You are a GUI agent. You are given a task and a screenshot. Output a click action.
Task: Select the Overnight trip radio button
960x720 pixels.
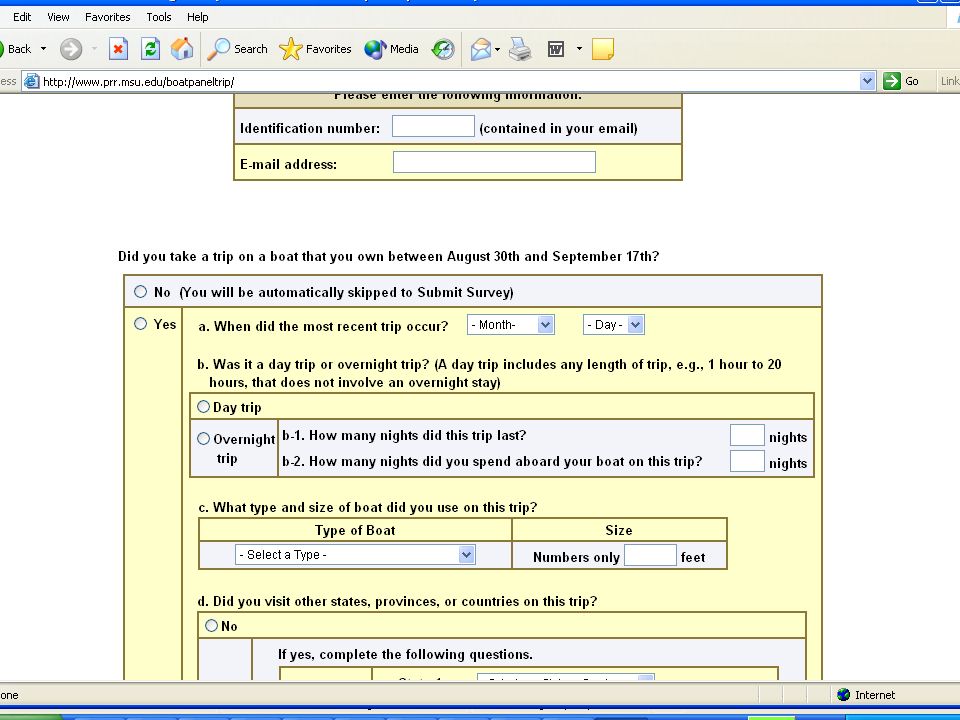[x=203, y=438]
